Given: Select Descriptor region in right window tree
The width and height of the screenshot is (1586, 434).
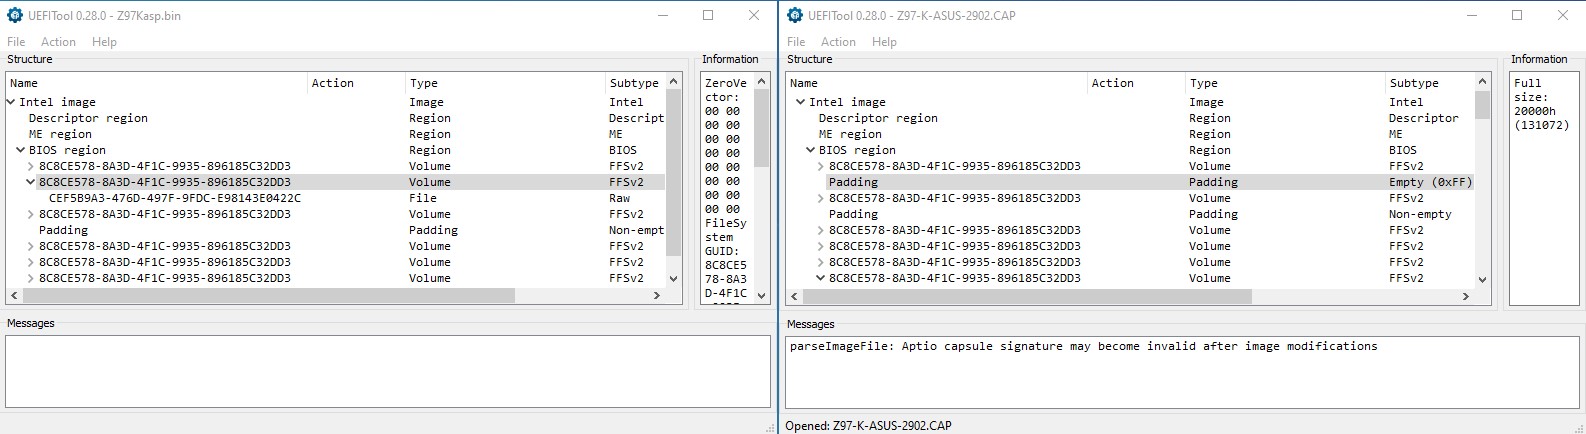Looking at the screenshot, I should 877,118.
